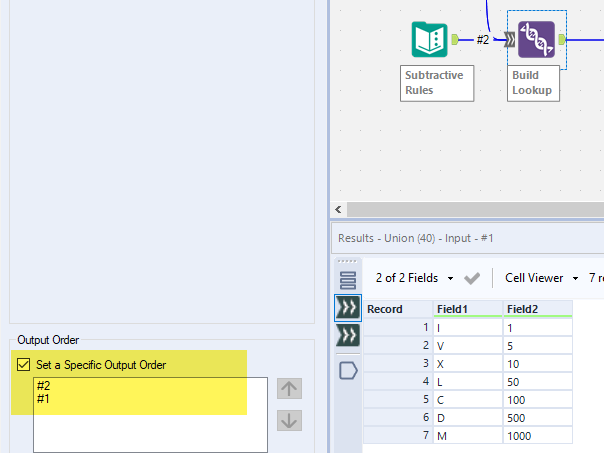Select Field1 cell containing L

point(468,382)
